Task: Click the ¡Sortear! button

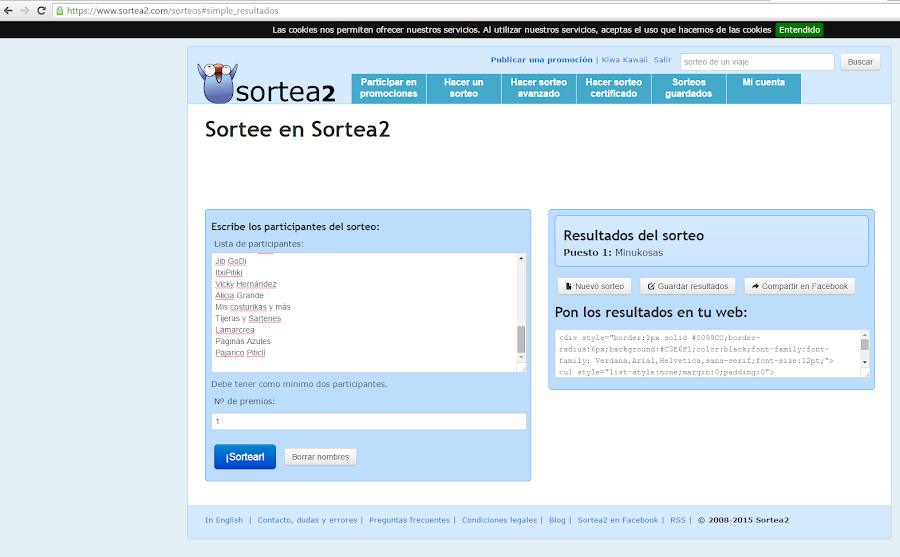Action: coord(245,457)
